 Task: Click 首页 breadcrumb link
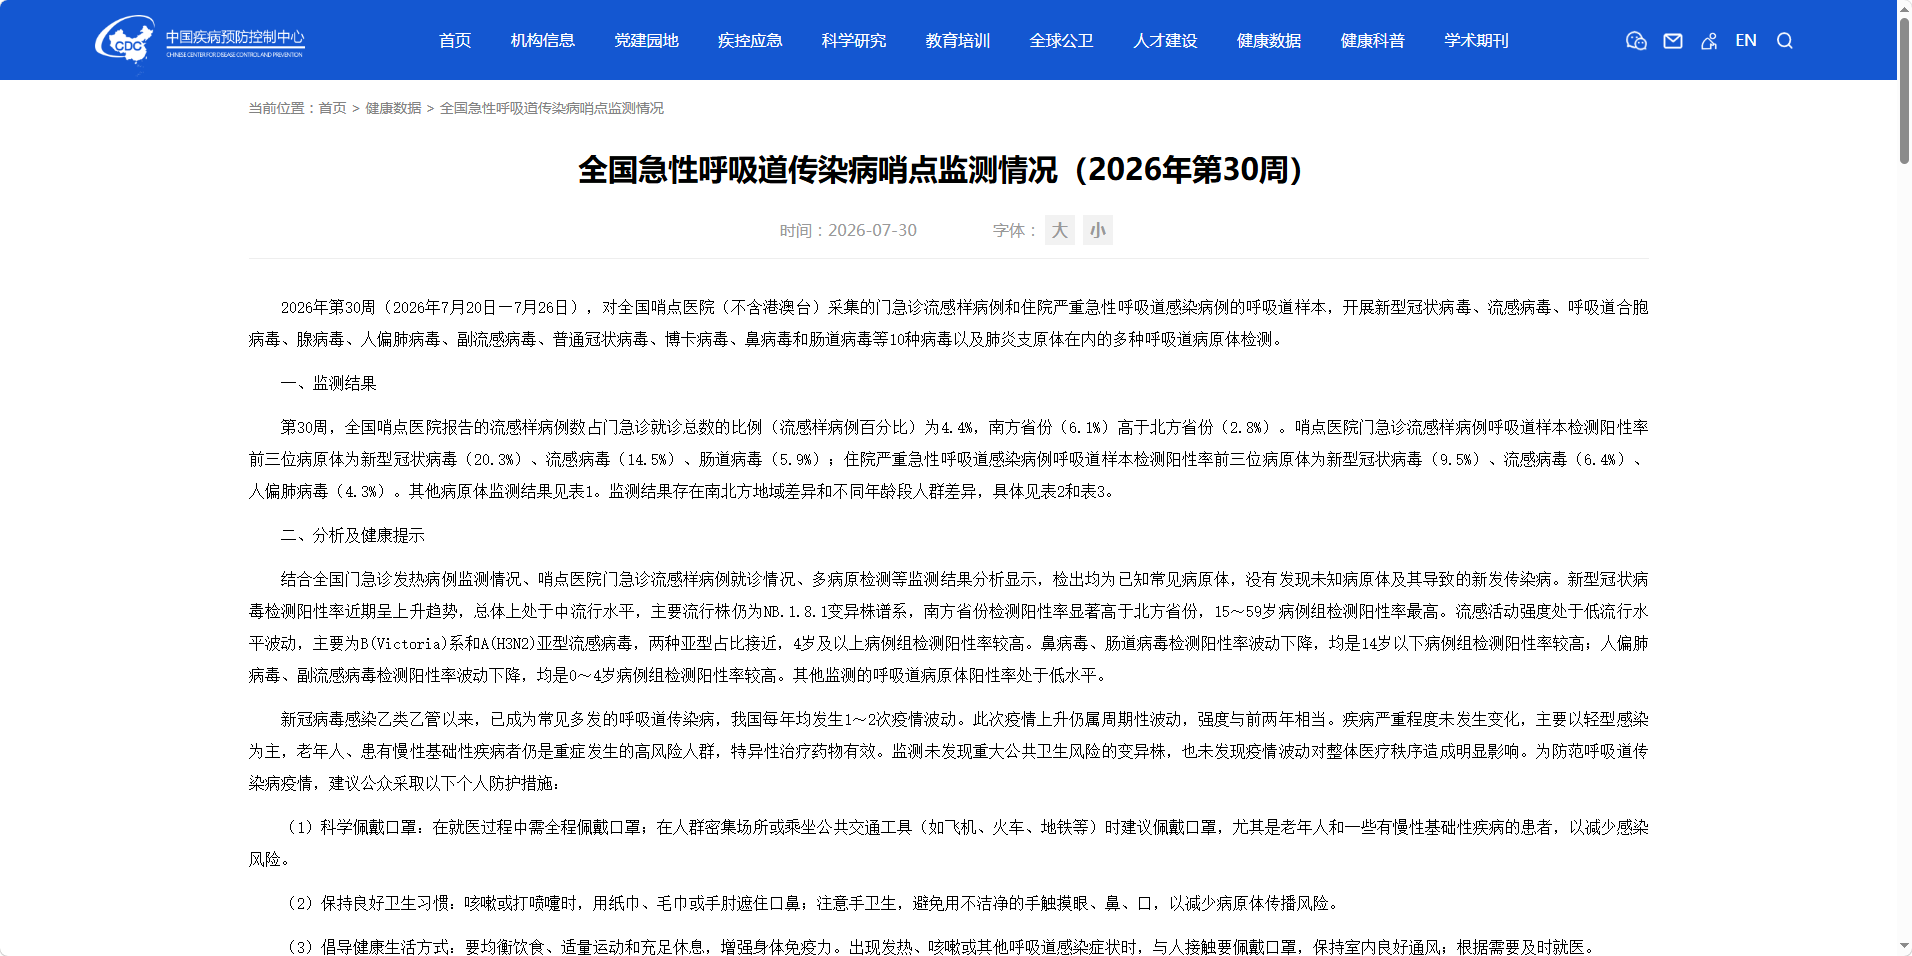(332, 108)
